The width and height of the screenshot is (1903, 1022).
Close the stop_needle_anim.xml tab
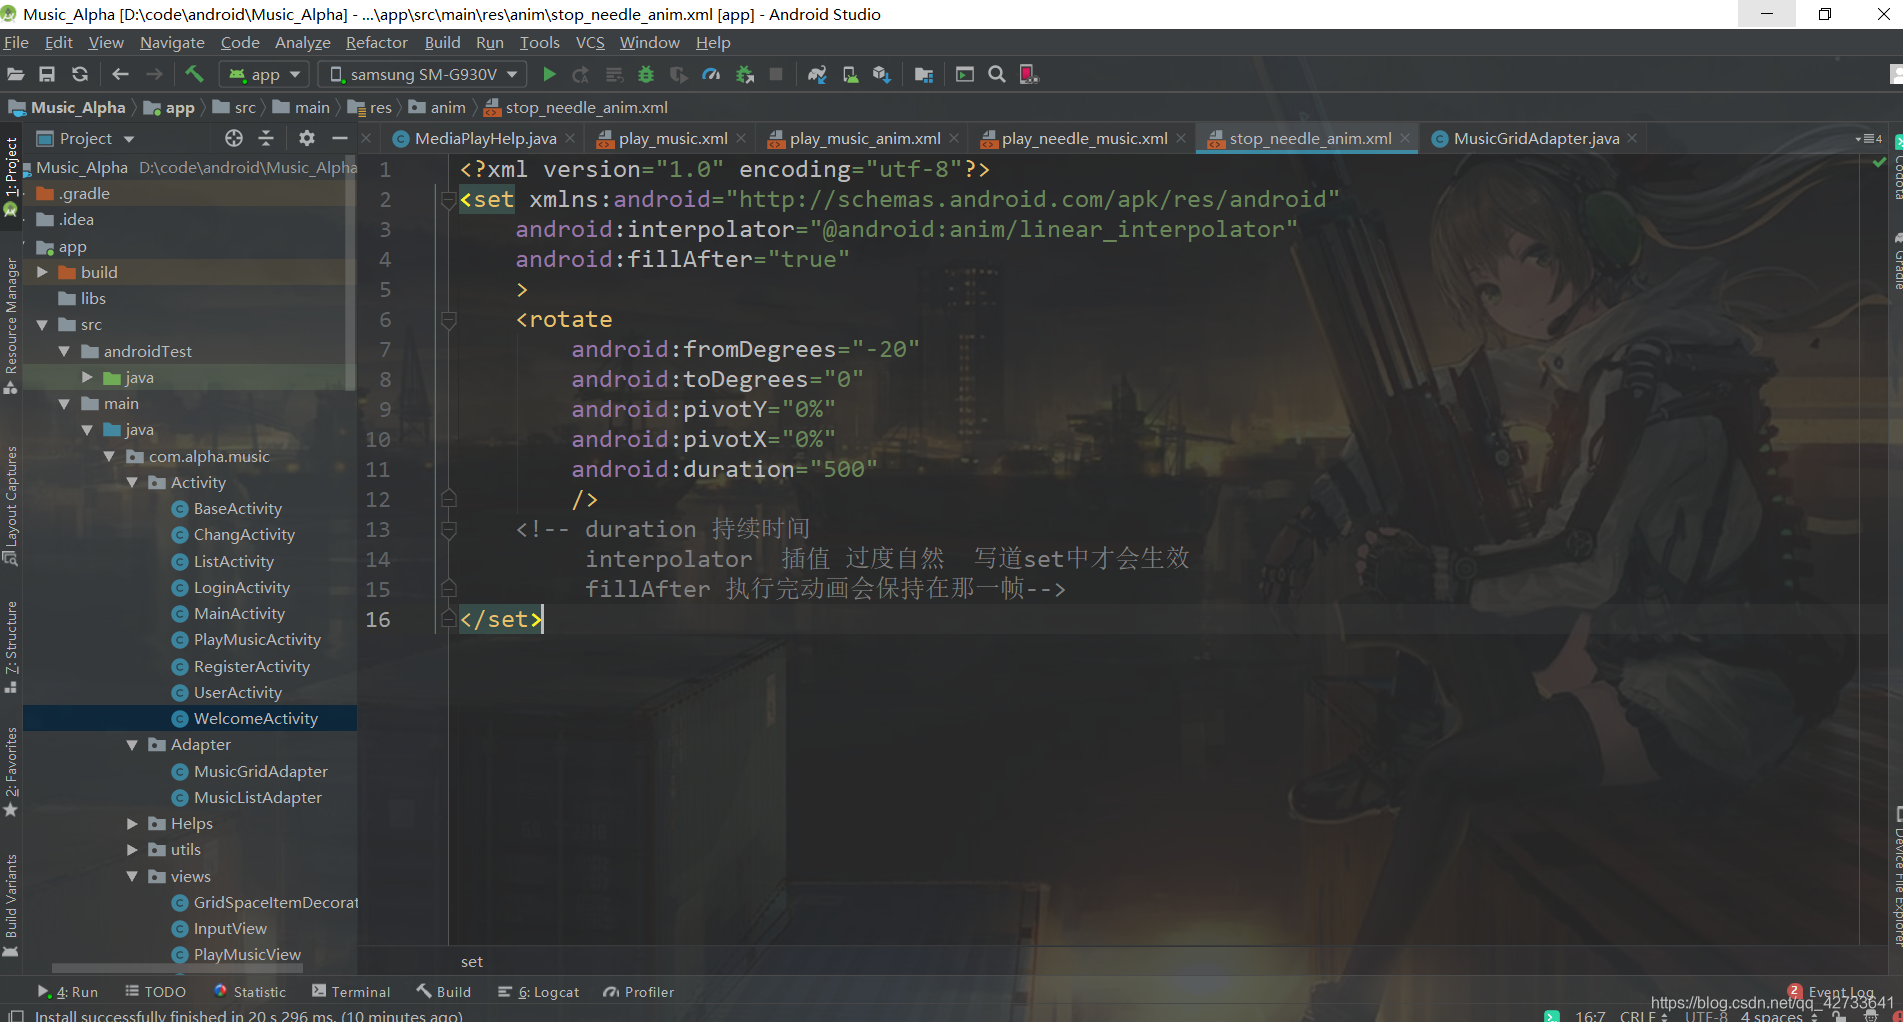[x=1405, y=138]
